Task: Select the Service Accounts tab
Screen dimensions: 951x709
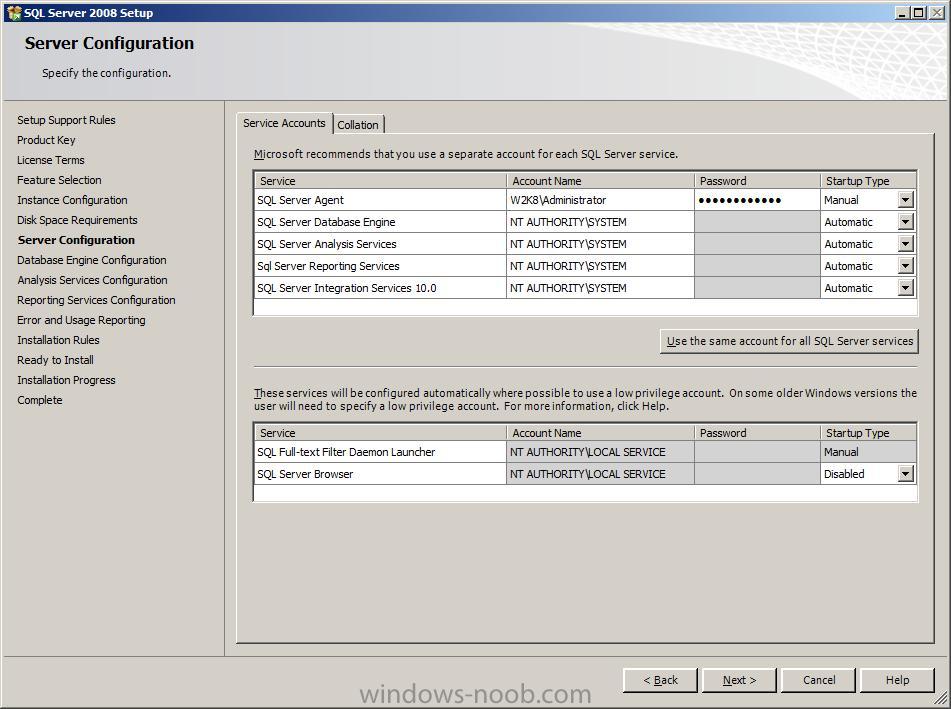Action: [284, 123]
